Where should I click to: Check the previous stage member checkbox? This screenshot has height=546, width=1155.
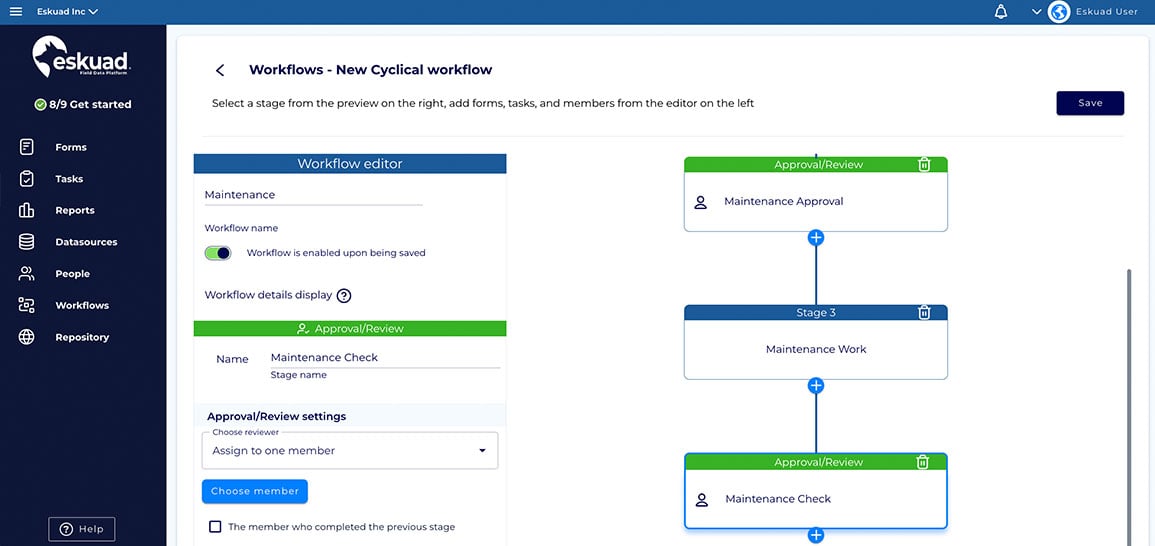click(215, 527)
